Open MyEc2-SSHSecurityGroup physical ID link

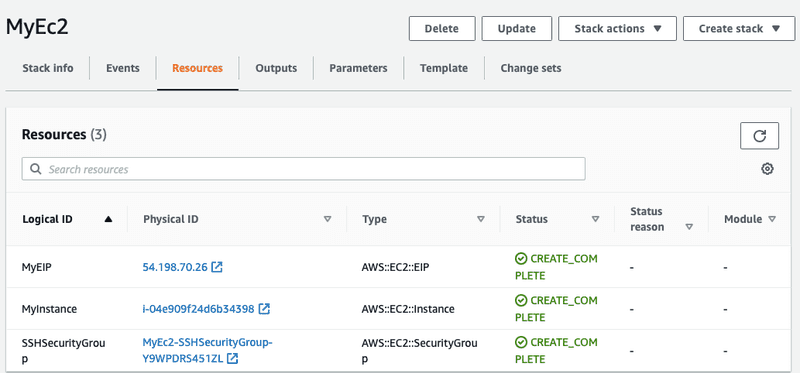point(207,350)
